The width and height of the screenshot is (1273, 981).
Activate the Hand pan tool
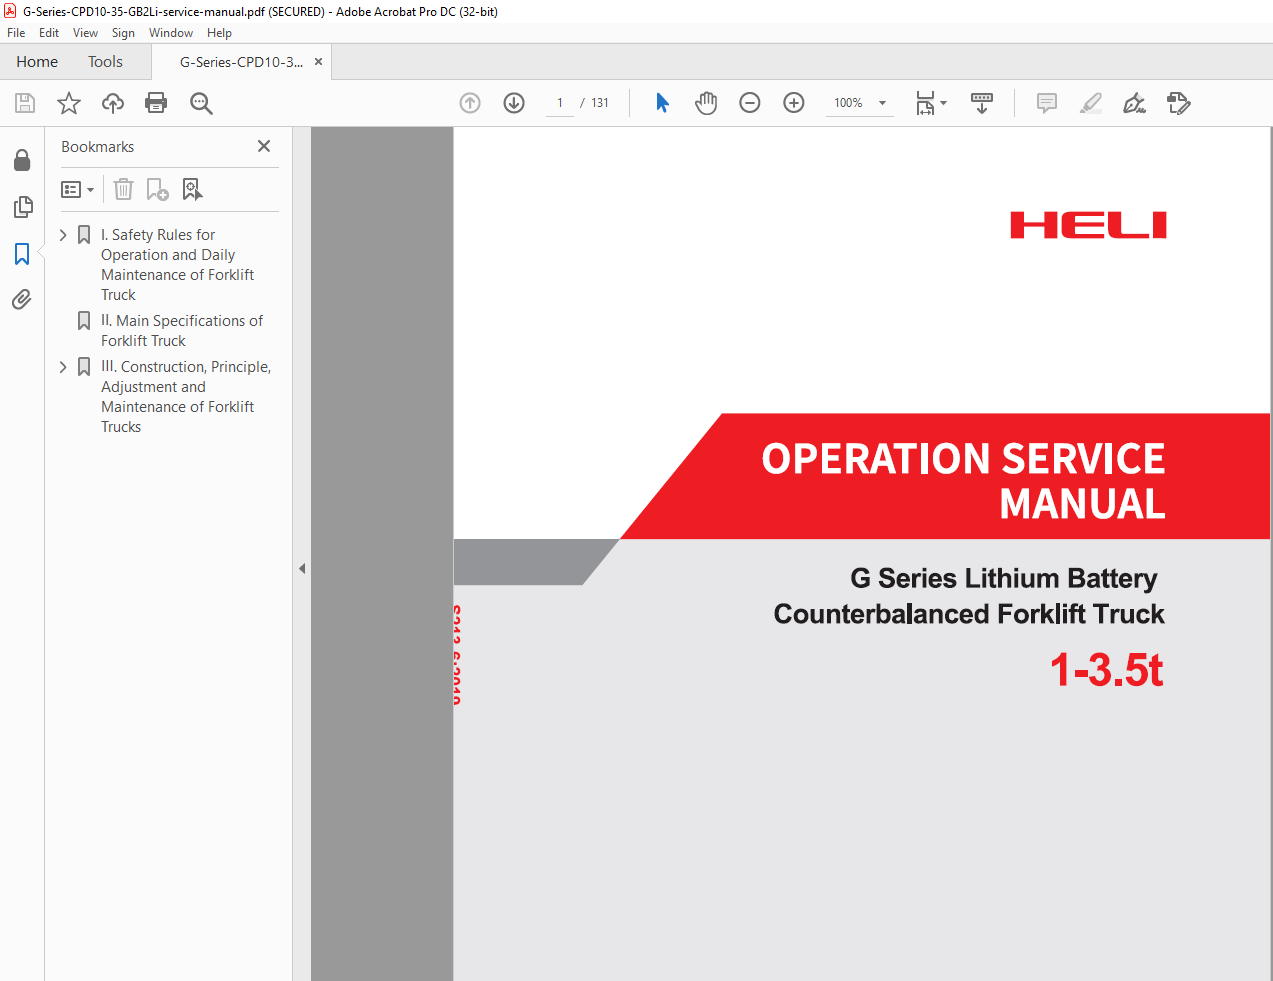tap(706, 103)
